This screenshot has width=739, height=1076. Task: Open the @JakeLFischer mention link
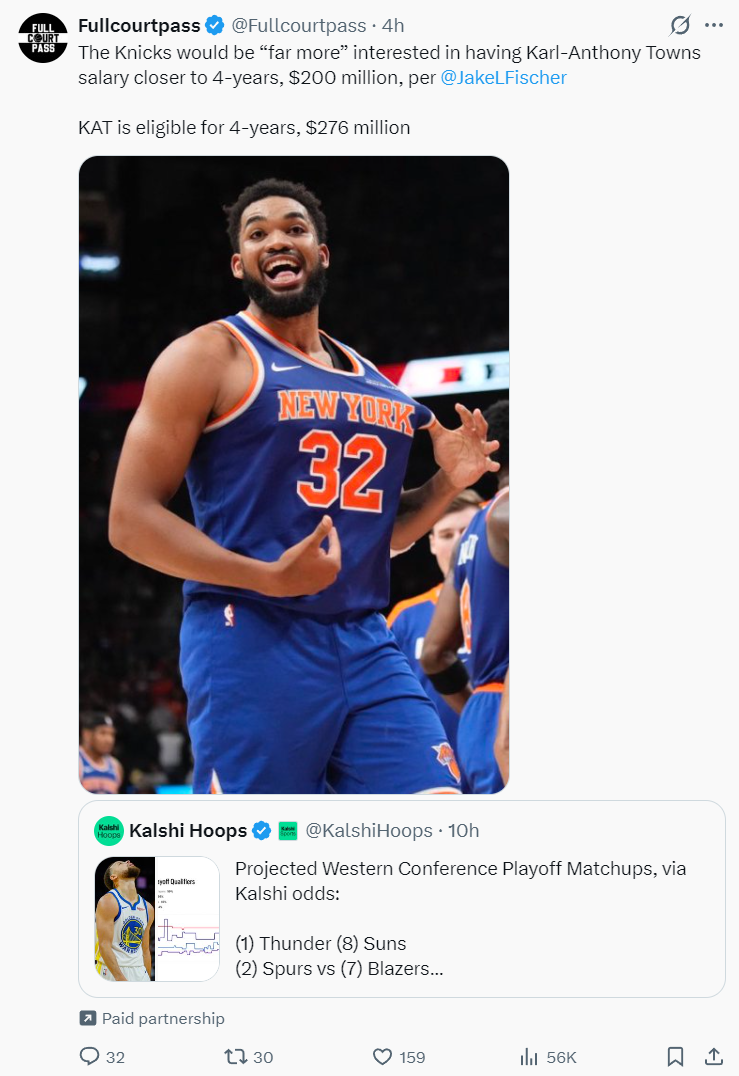coord(503,78)
